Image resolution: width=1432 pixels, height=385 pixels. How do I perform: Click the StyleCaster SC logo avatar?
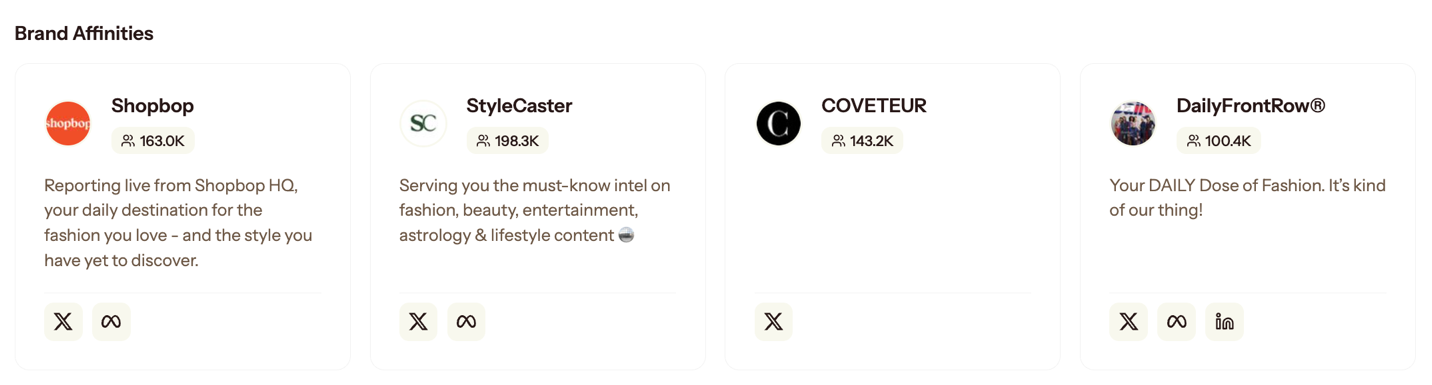pyautogui.click(x=423, y=124)
